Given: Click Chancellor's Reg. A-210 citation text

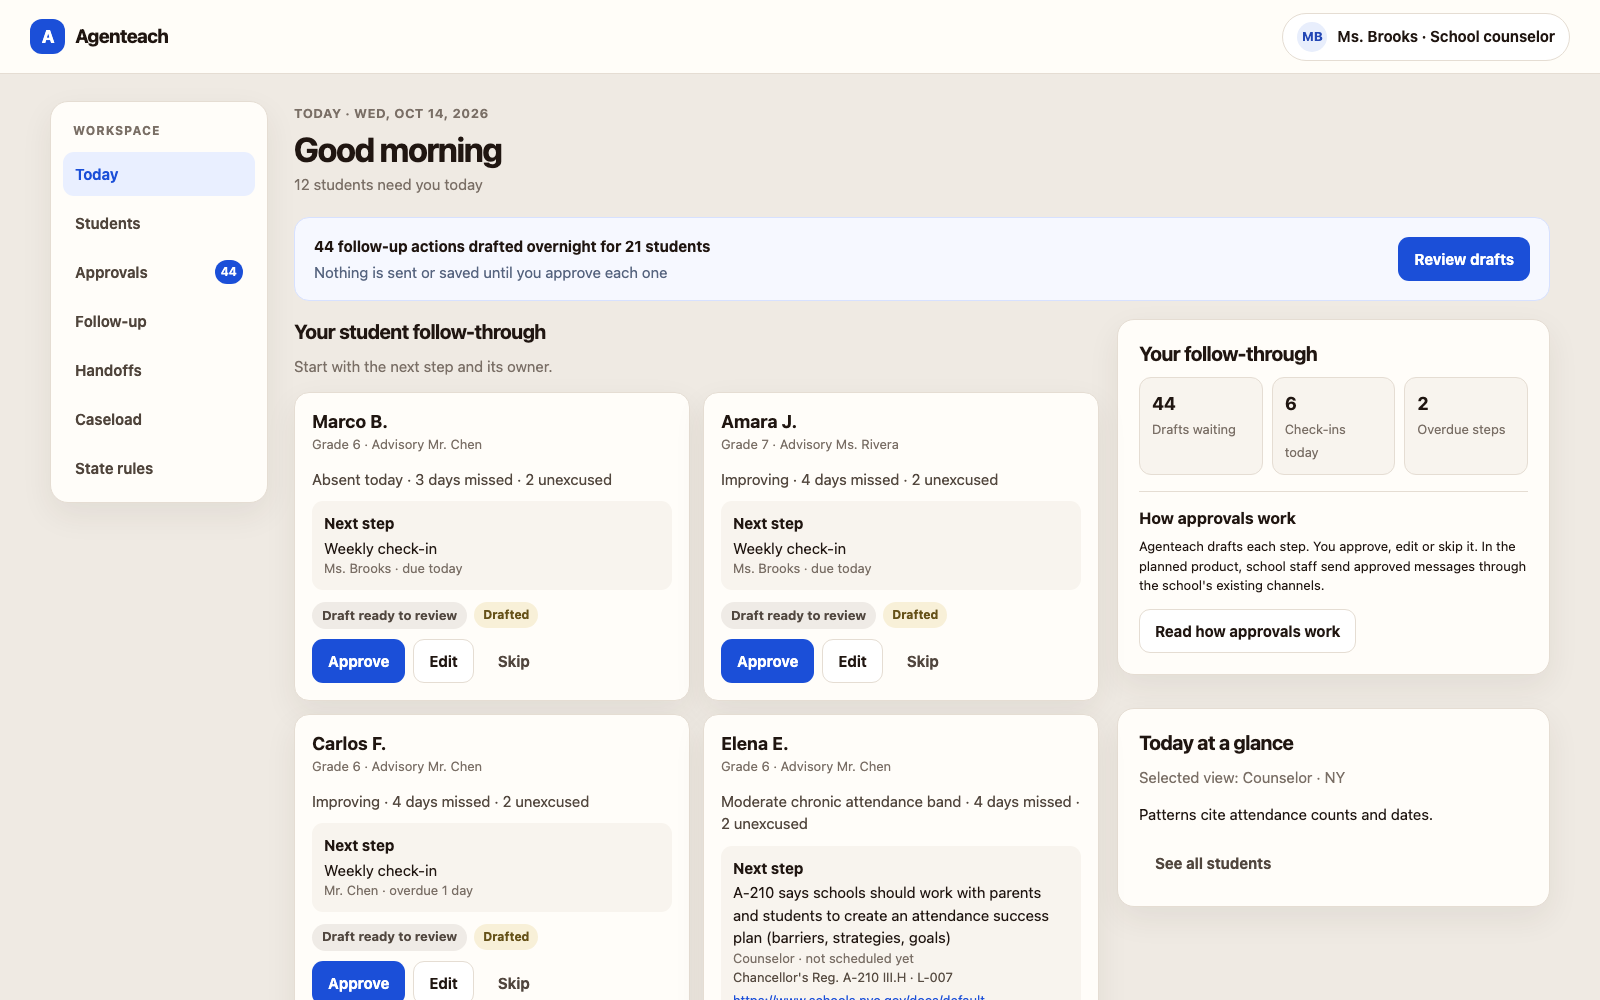Looking at the screenshot, I should (x=842, y=977).
